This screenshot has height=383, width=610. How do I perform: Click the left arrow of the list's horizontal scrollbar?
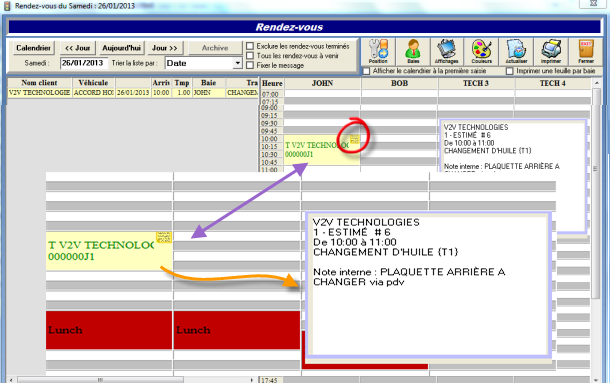click(11, 380)
